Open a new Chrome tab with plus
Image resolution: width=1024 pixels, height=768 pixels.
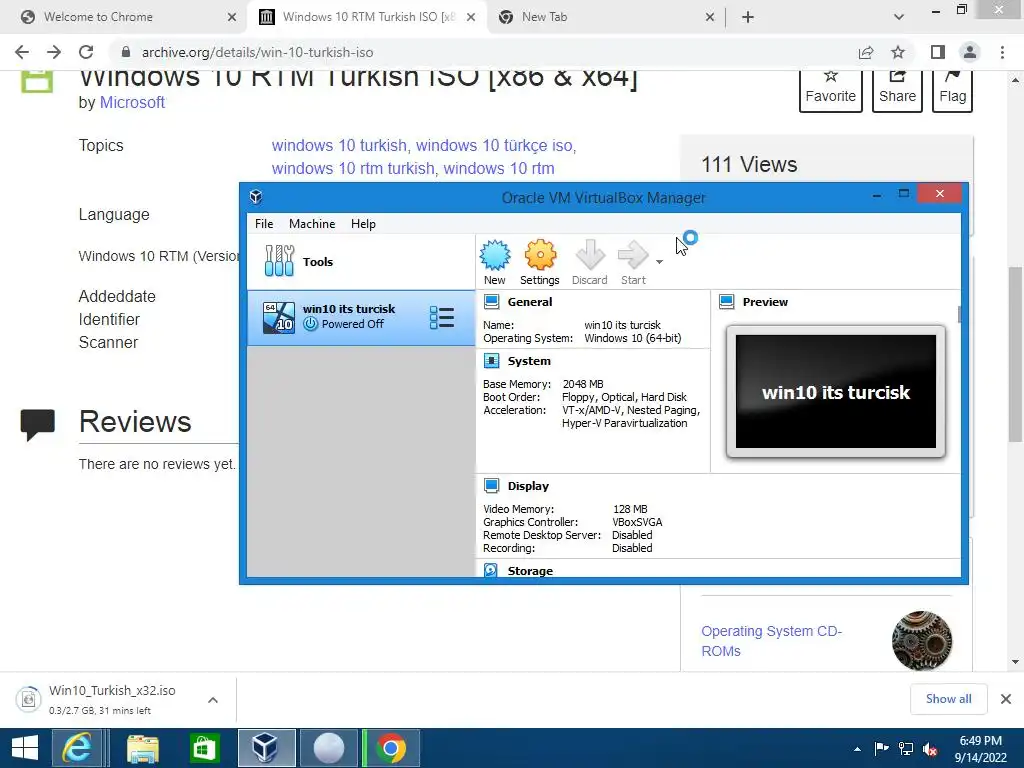[x=748, y=17]
